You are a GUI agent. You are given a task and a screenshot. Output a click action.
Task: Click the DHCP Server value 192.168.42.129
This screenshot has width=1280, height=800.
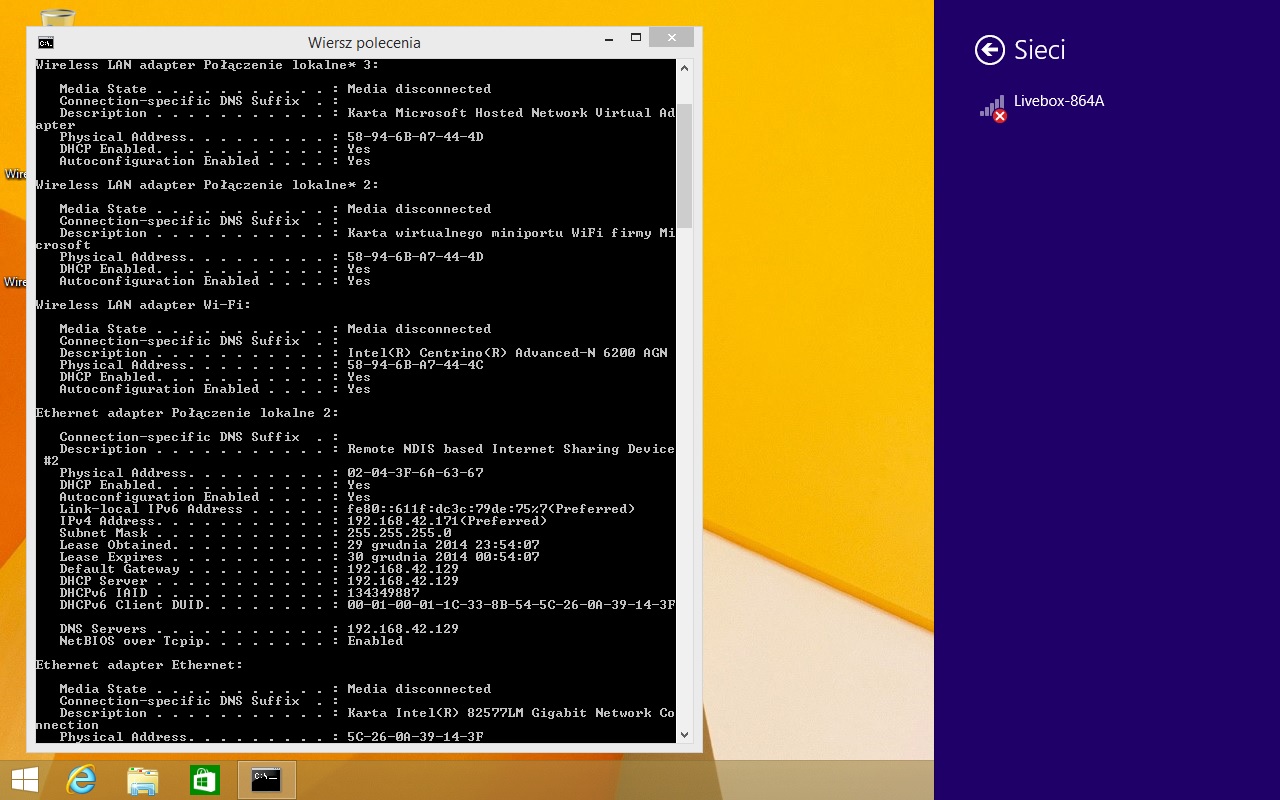pyautogui.click(x=403, y=581)
